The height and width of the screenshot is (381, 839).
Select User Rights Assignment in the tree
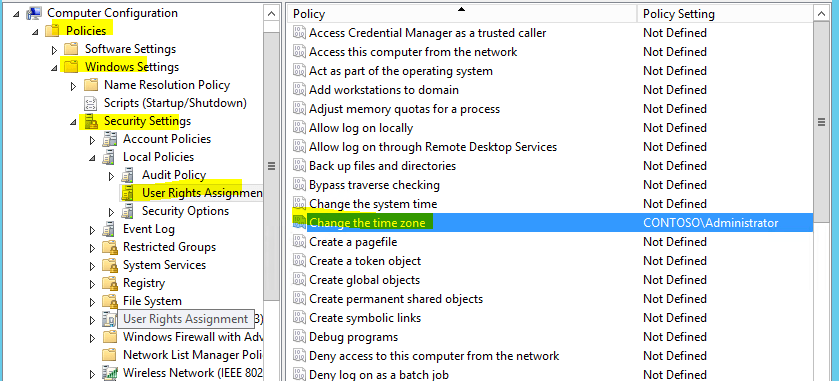[202, 193]
